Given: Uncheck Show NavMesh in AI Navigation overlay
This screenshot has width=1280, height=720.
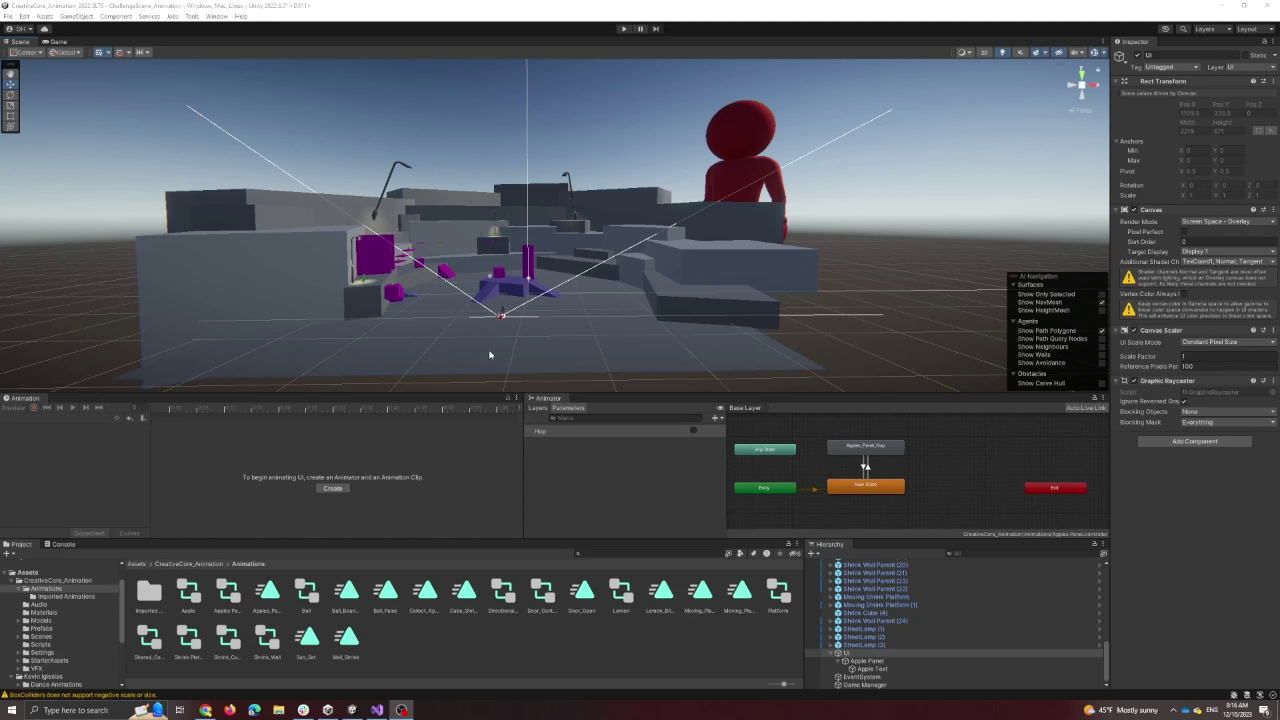Looking at the screenshot, I should [x=1101, y=303].
